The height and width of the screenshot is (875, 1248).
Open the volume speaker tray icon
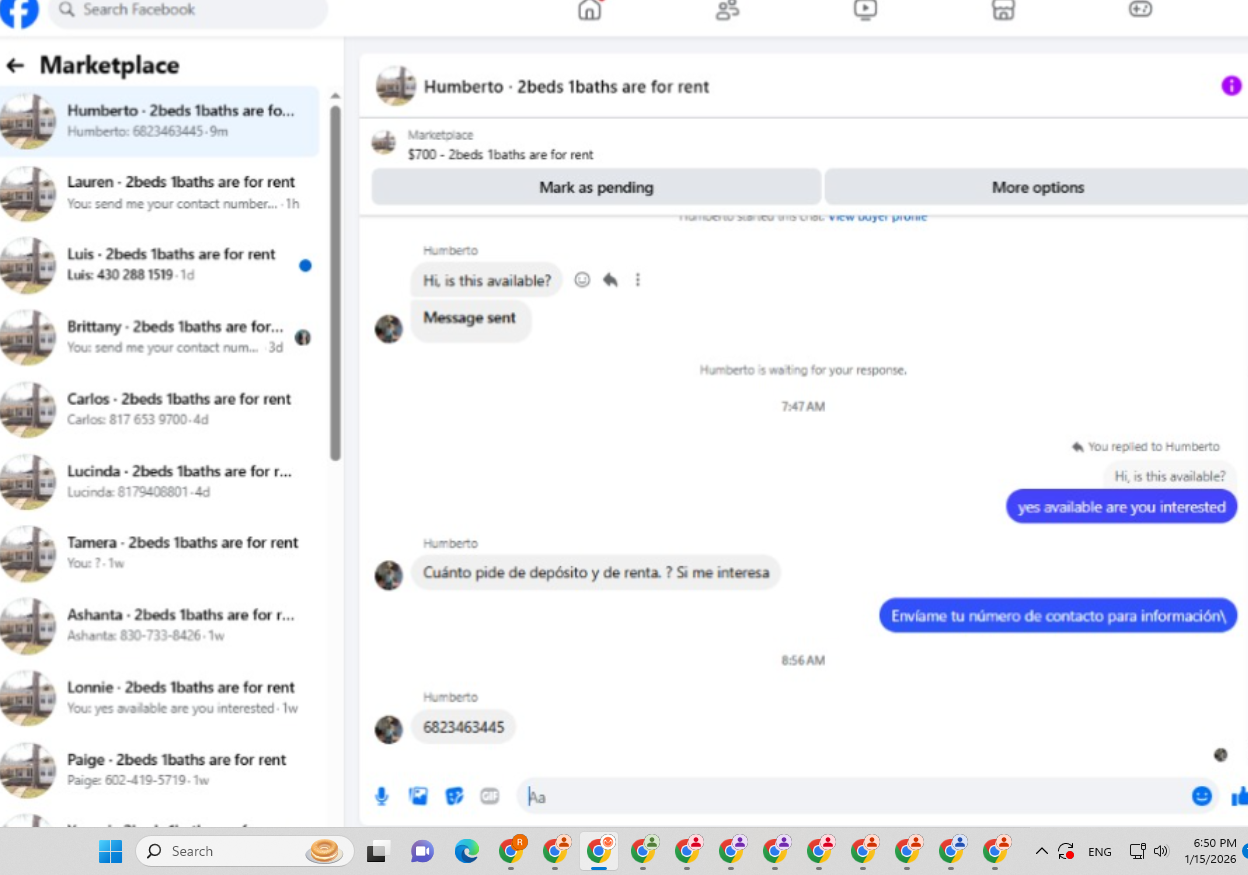[1161, 851]
